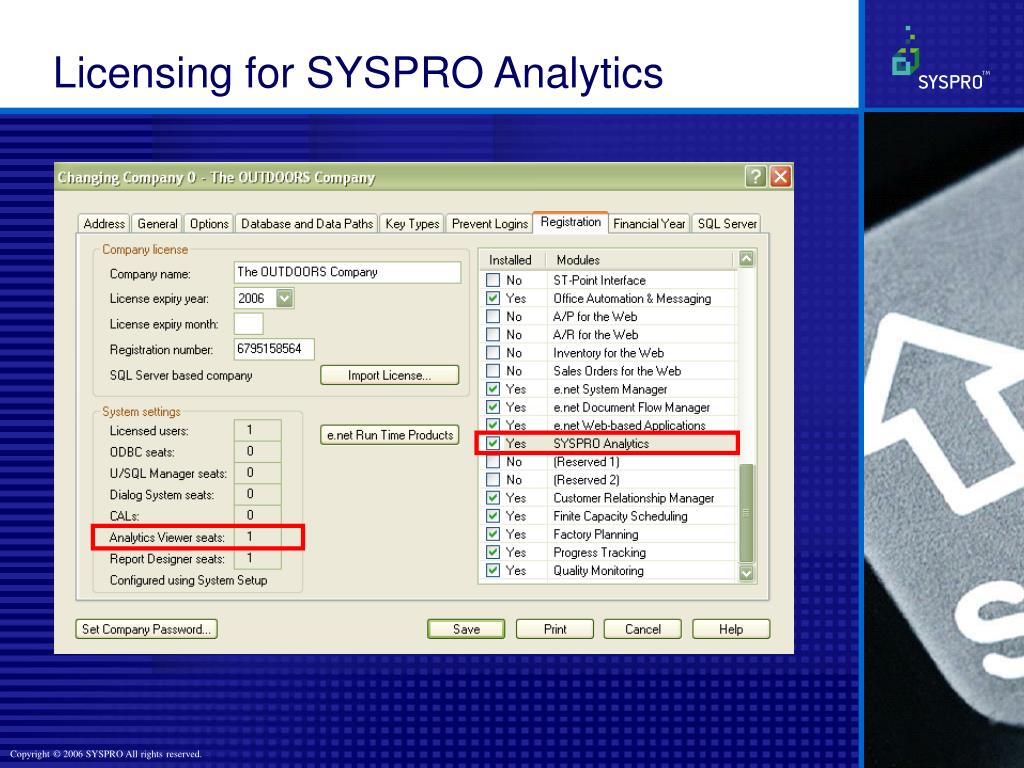Check the (Reserved 1) module checkbox

click(x=493, y=462)
